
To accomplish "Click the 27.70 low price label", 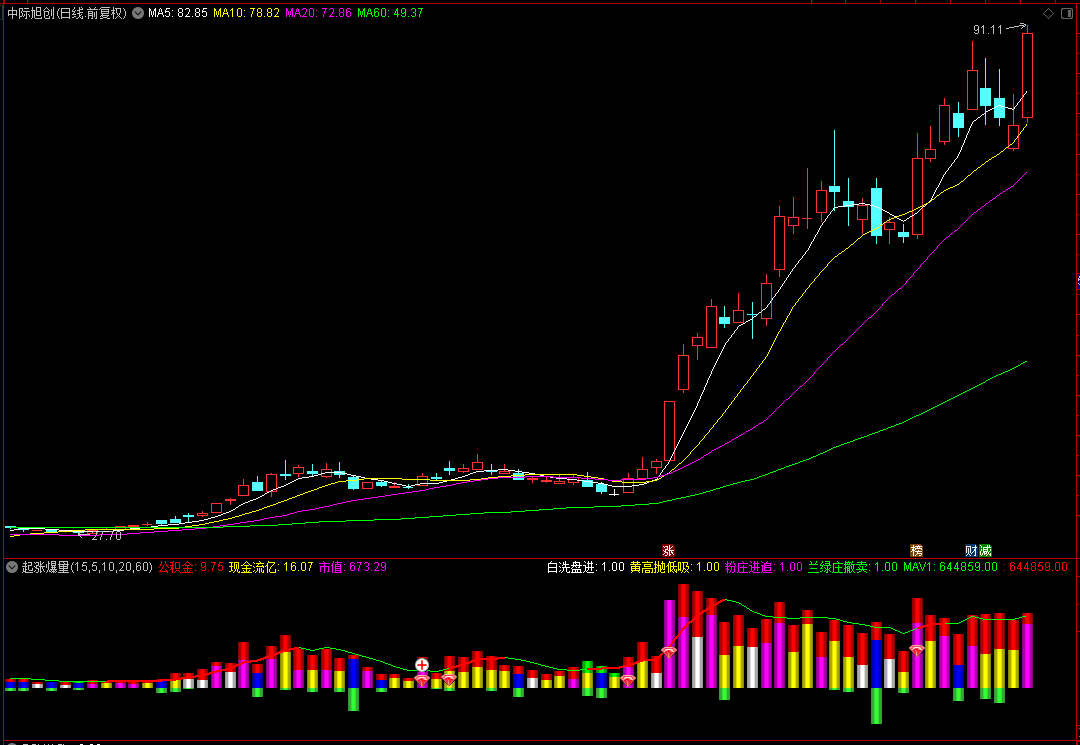I will point(106,536).
